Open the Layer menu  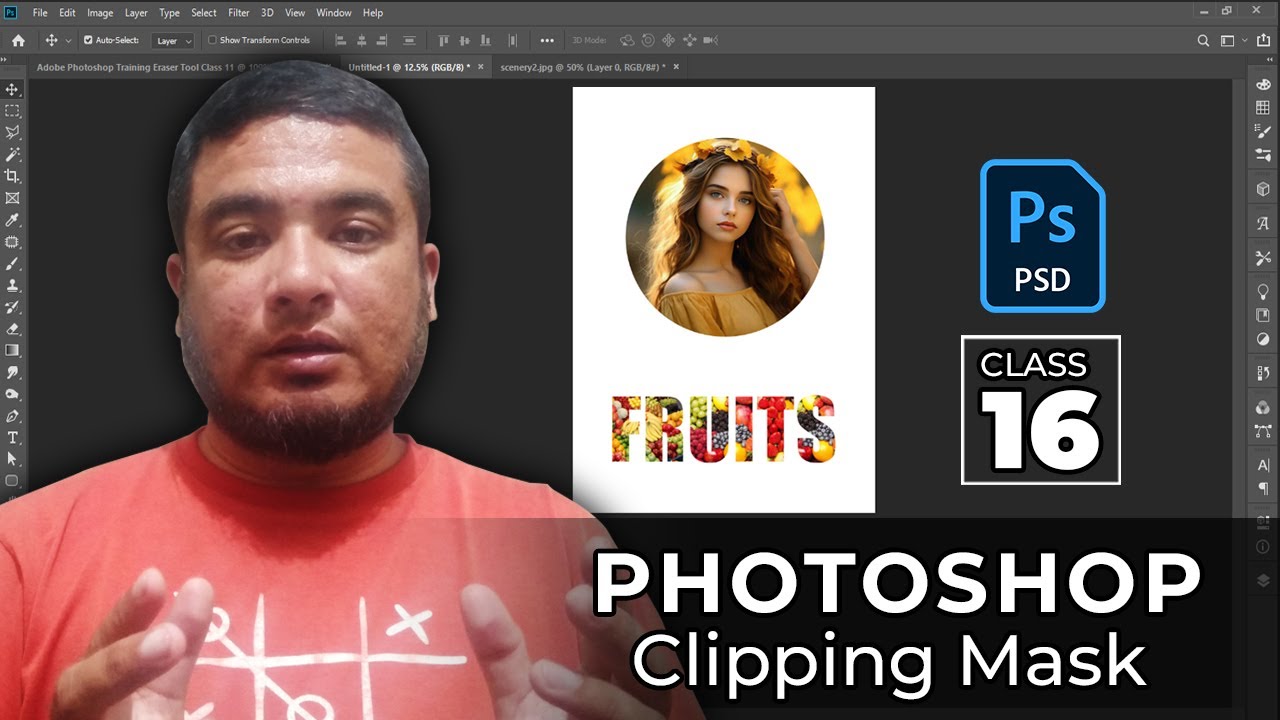click(x=136, y=13)
